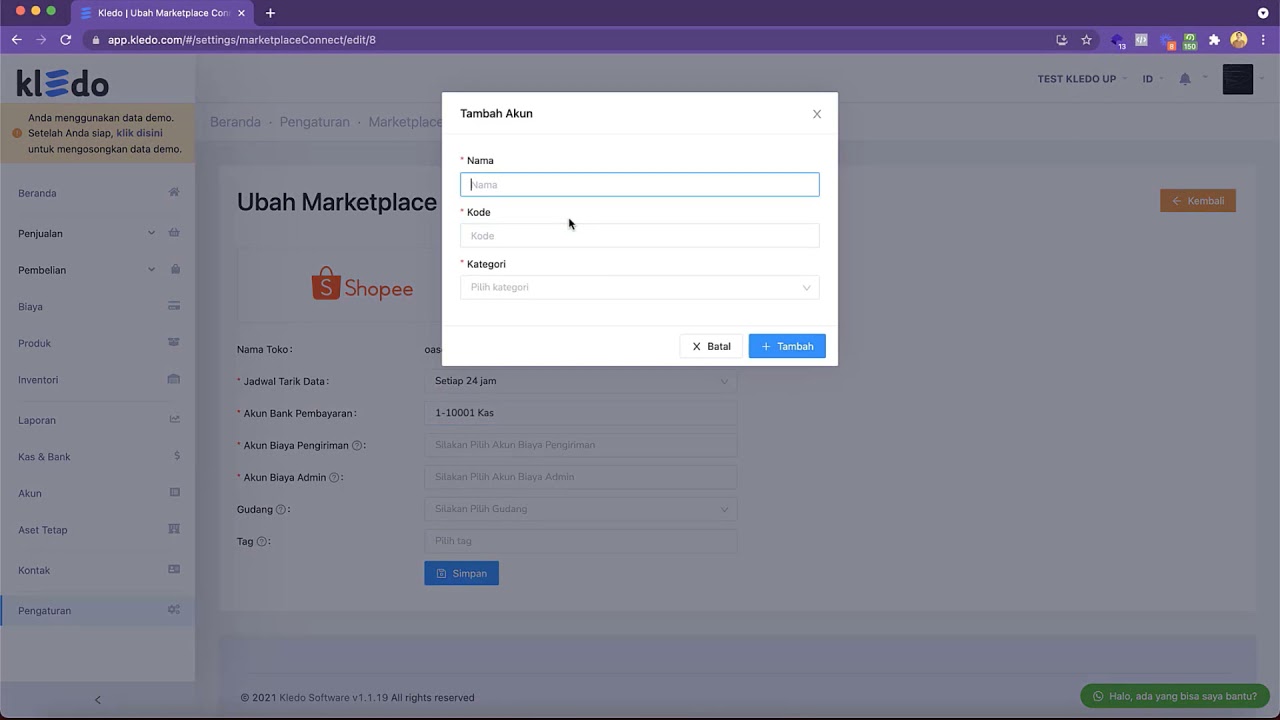This screenshot has width=1280, height=720.
Task: Click the Pilih tag field
Action: (581, 541)
